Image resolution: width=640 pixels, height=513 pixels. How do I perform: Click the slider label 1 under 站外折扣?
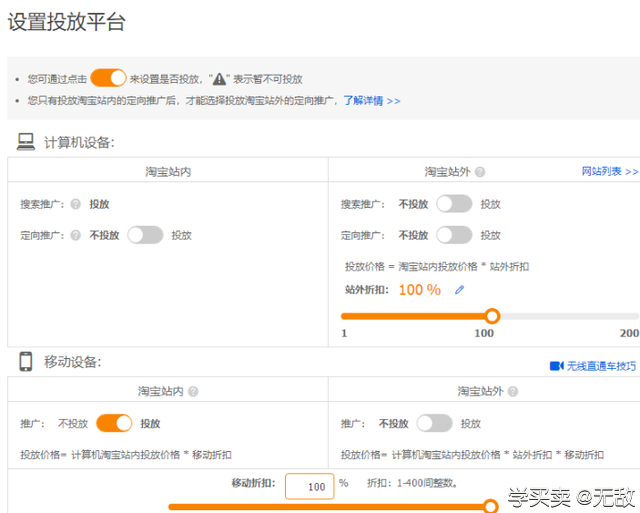tap(344, 333)
